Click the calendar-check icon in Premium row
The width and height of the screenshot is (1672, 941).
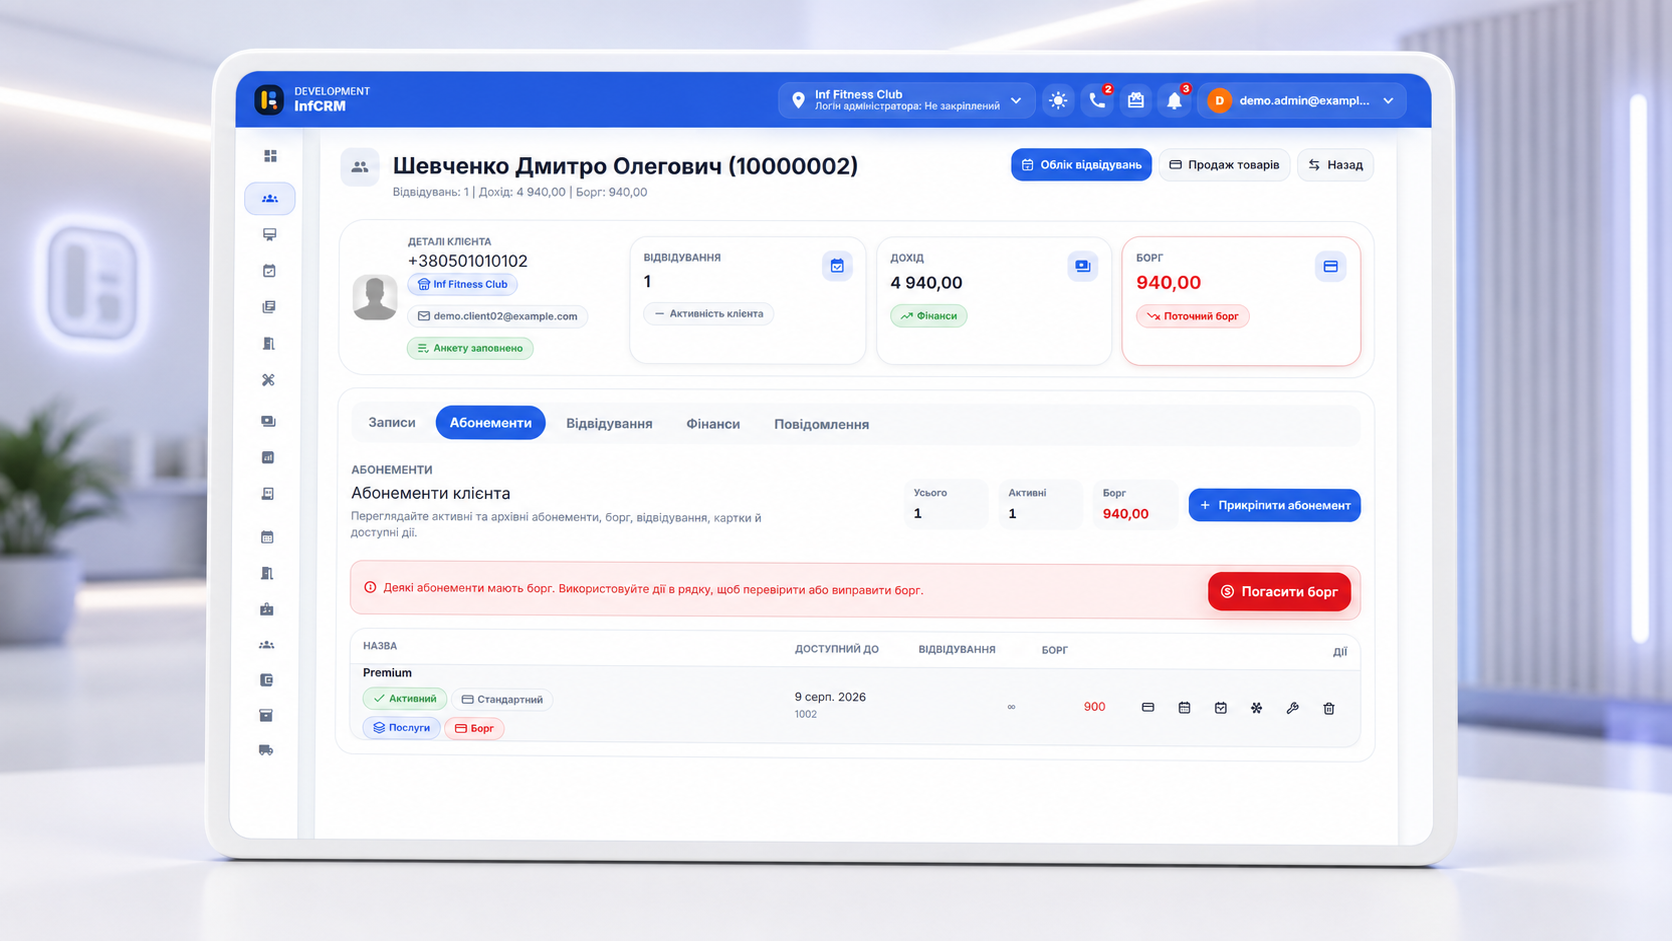click(1220, 708)
